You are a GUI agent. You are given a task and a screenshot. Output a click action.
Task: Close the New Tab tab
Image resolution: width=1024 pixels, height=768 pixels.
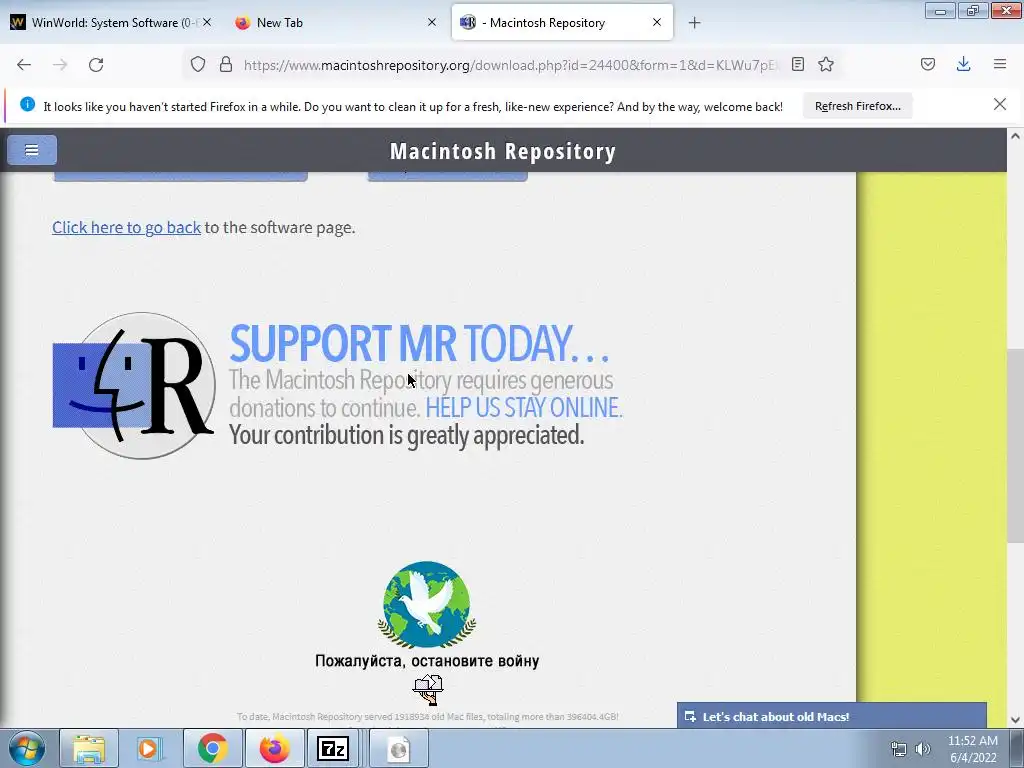432,22
